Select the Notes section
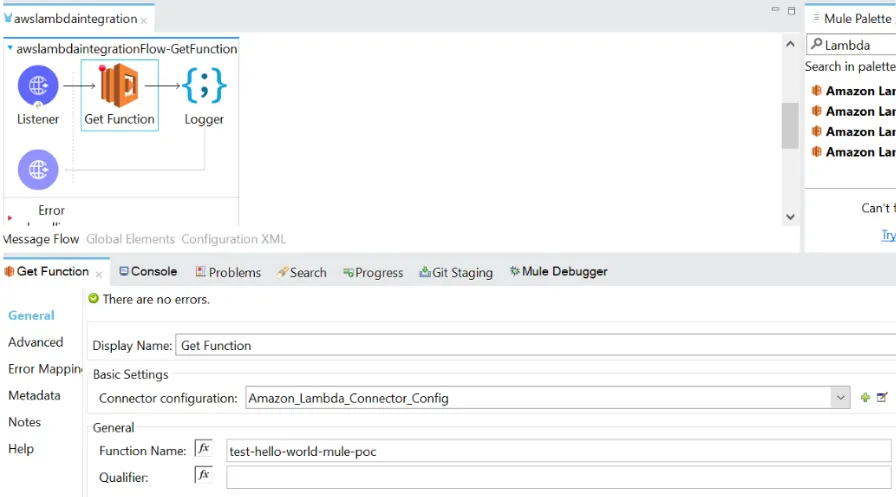Screen dimensions: 896x497 tap(25, 422)
